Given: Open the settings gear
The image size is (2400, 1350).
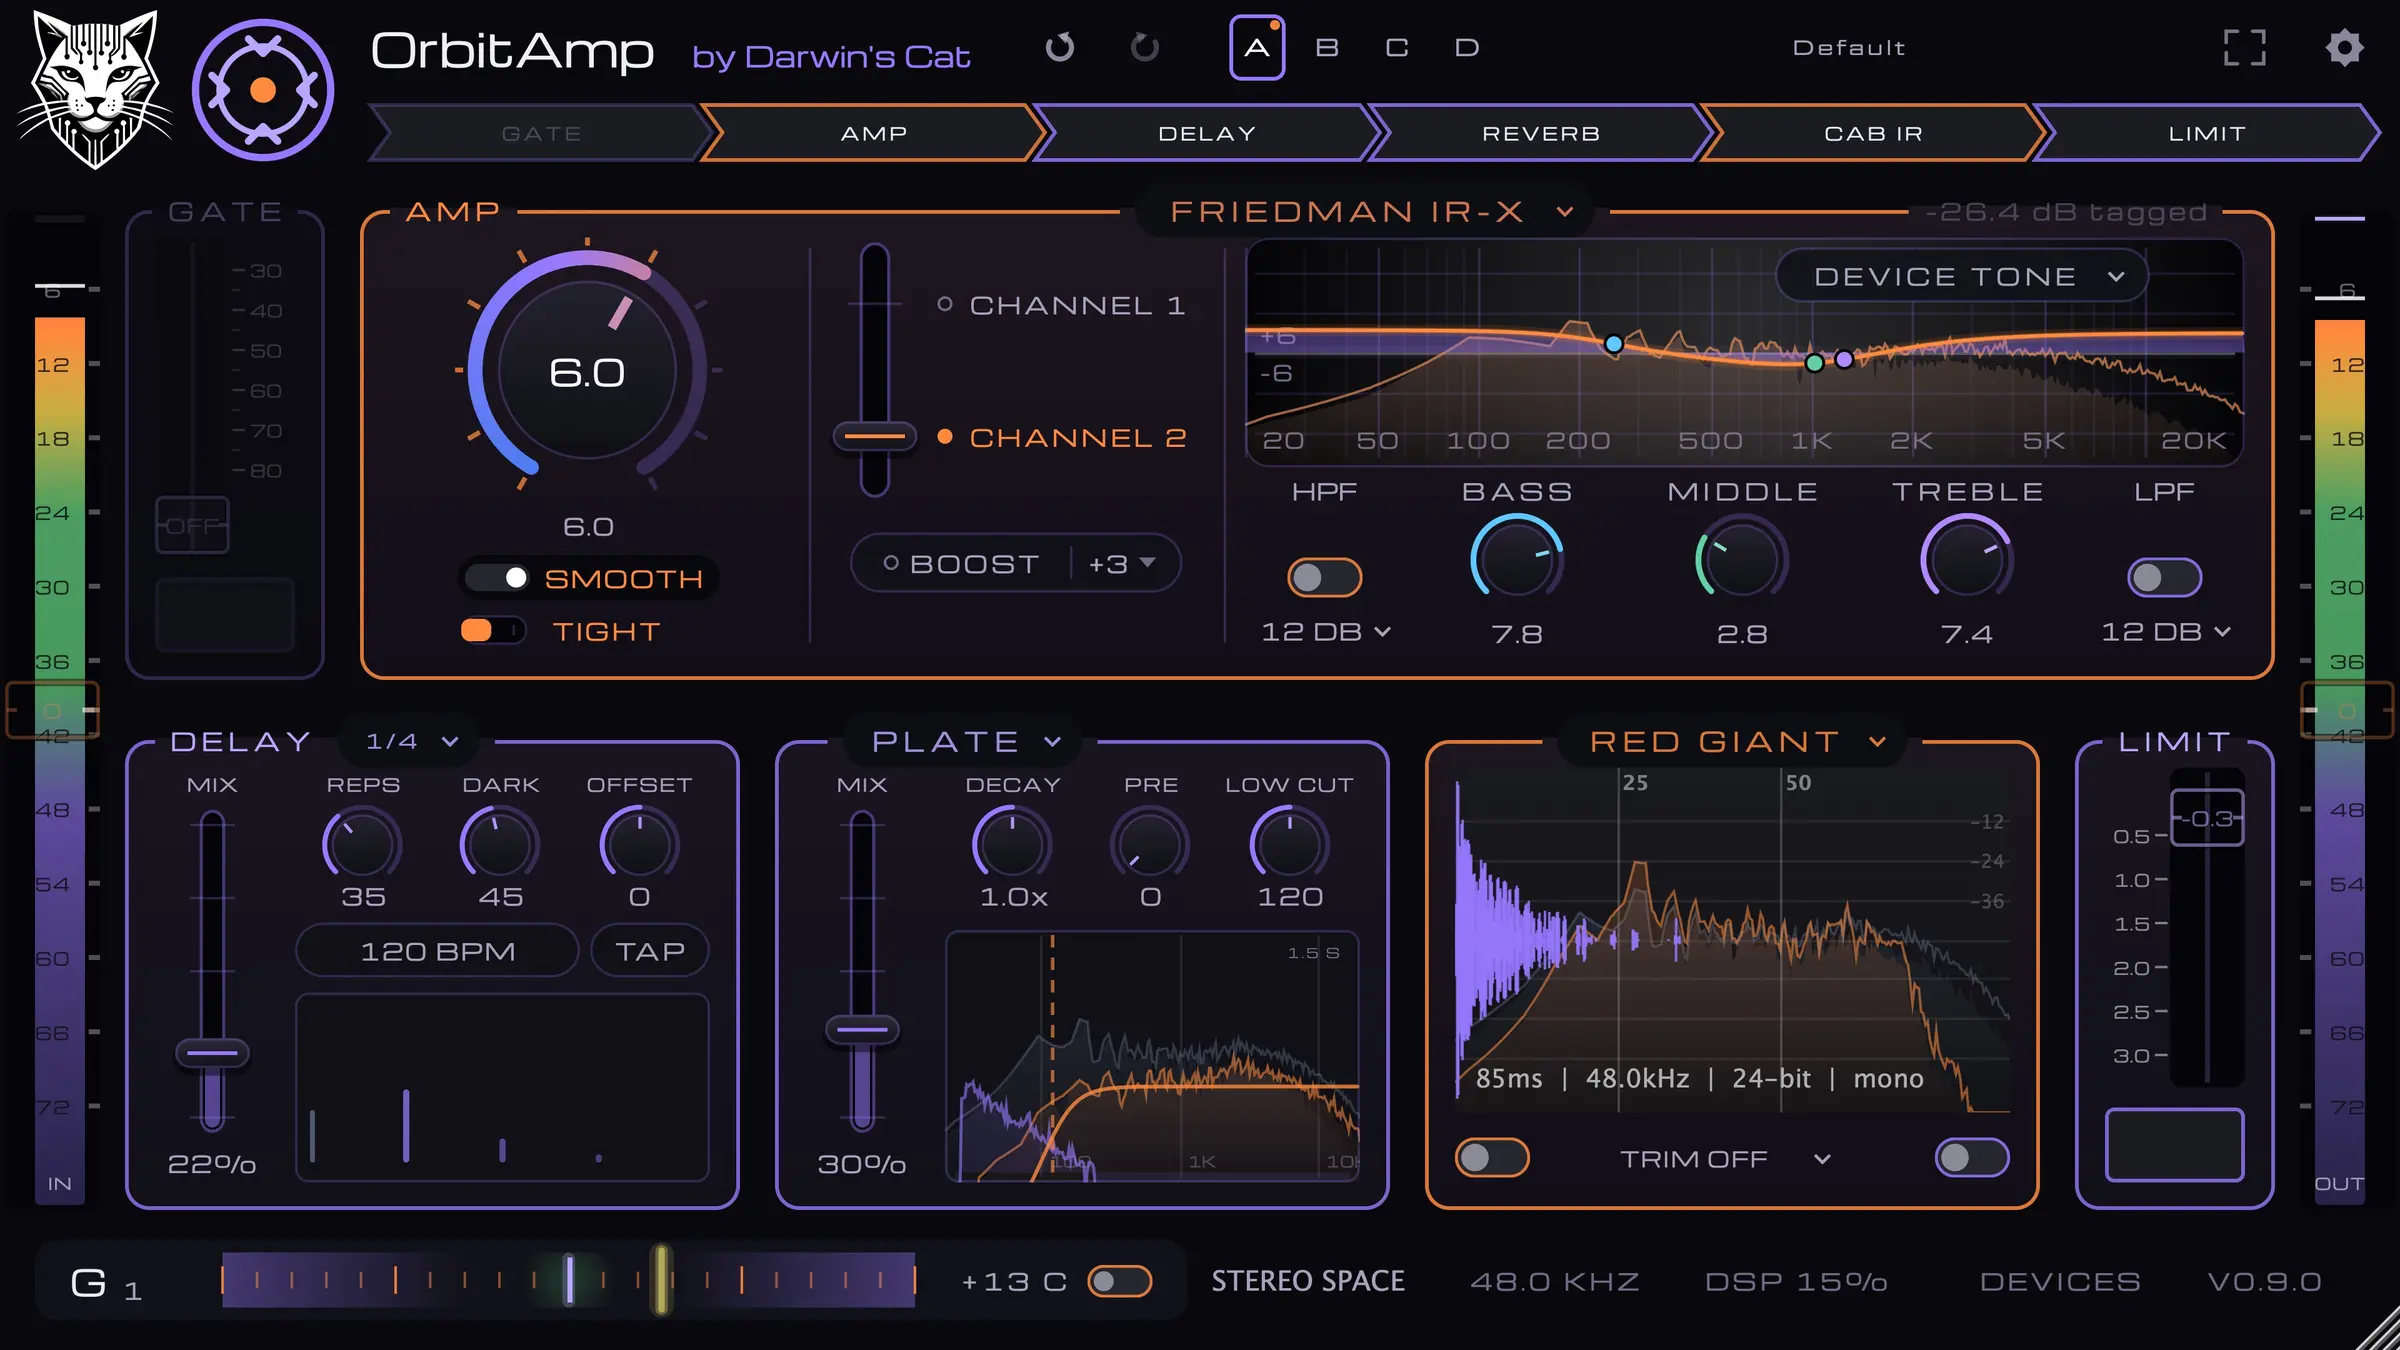Looking at the screenshot, I should (x=2344, y=47).
